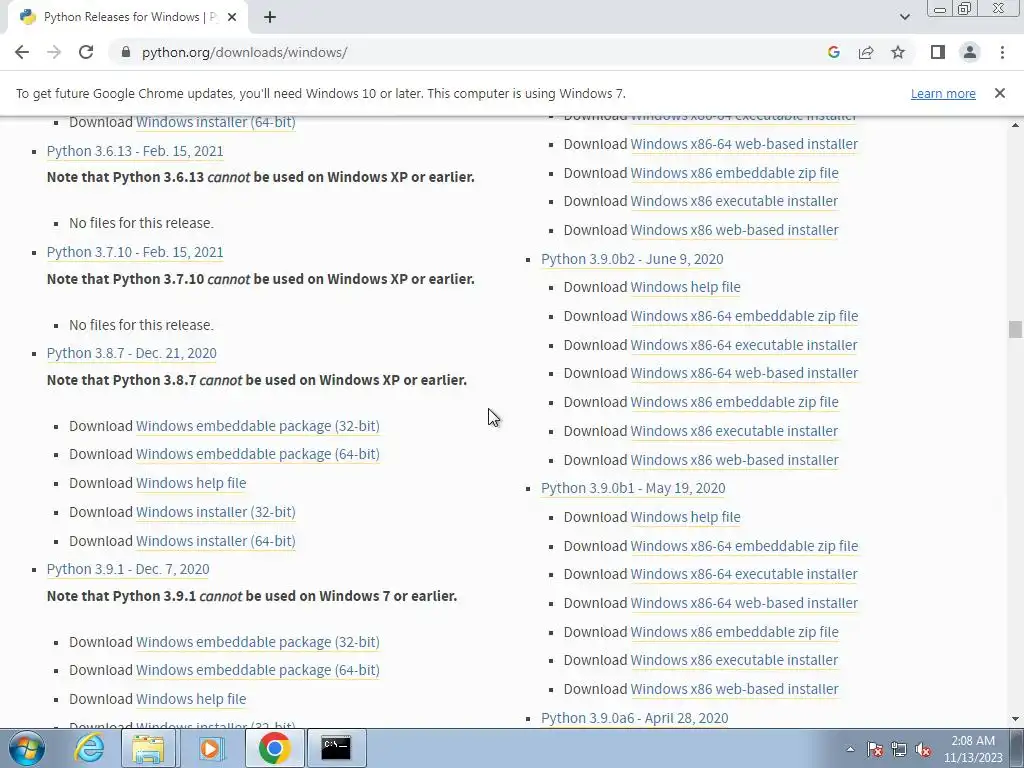
Task: Switch to Chrome in the taskbar
Action: pos(274,748)
